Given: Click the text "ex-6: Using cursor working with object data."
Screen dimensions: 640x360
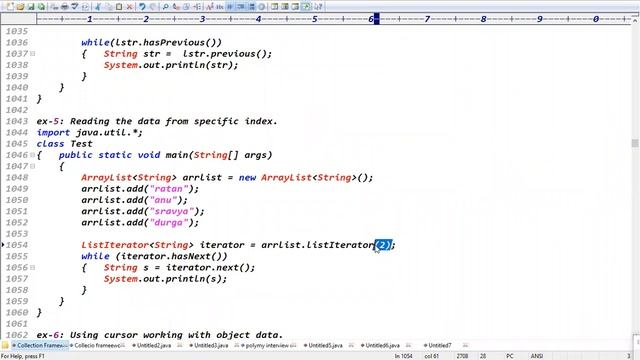Looking at the screenshot, I should 160,335.
